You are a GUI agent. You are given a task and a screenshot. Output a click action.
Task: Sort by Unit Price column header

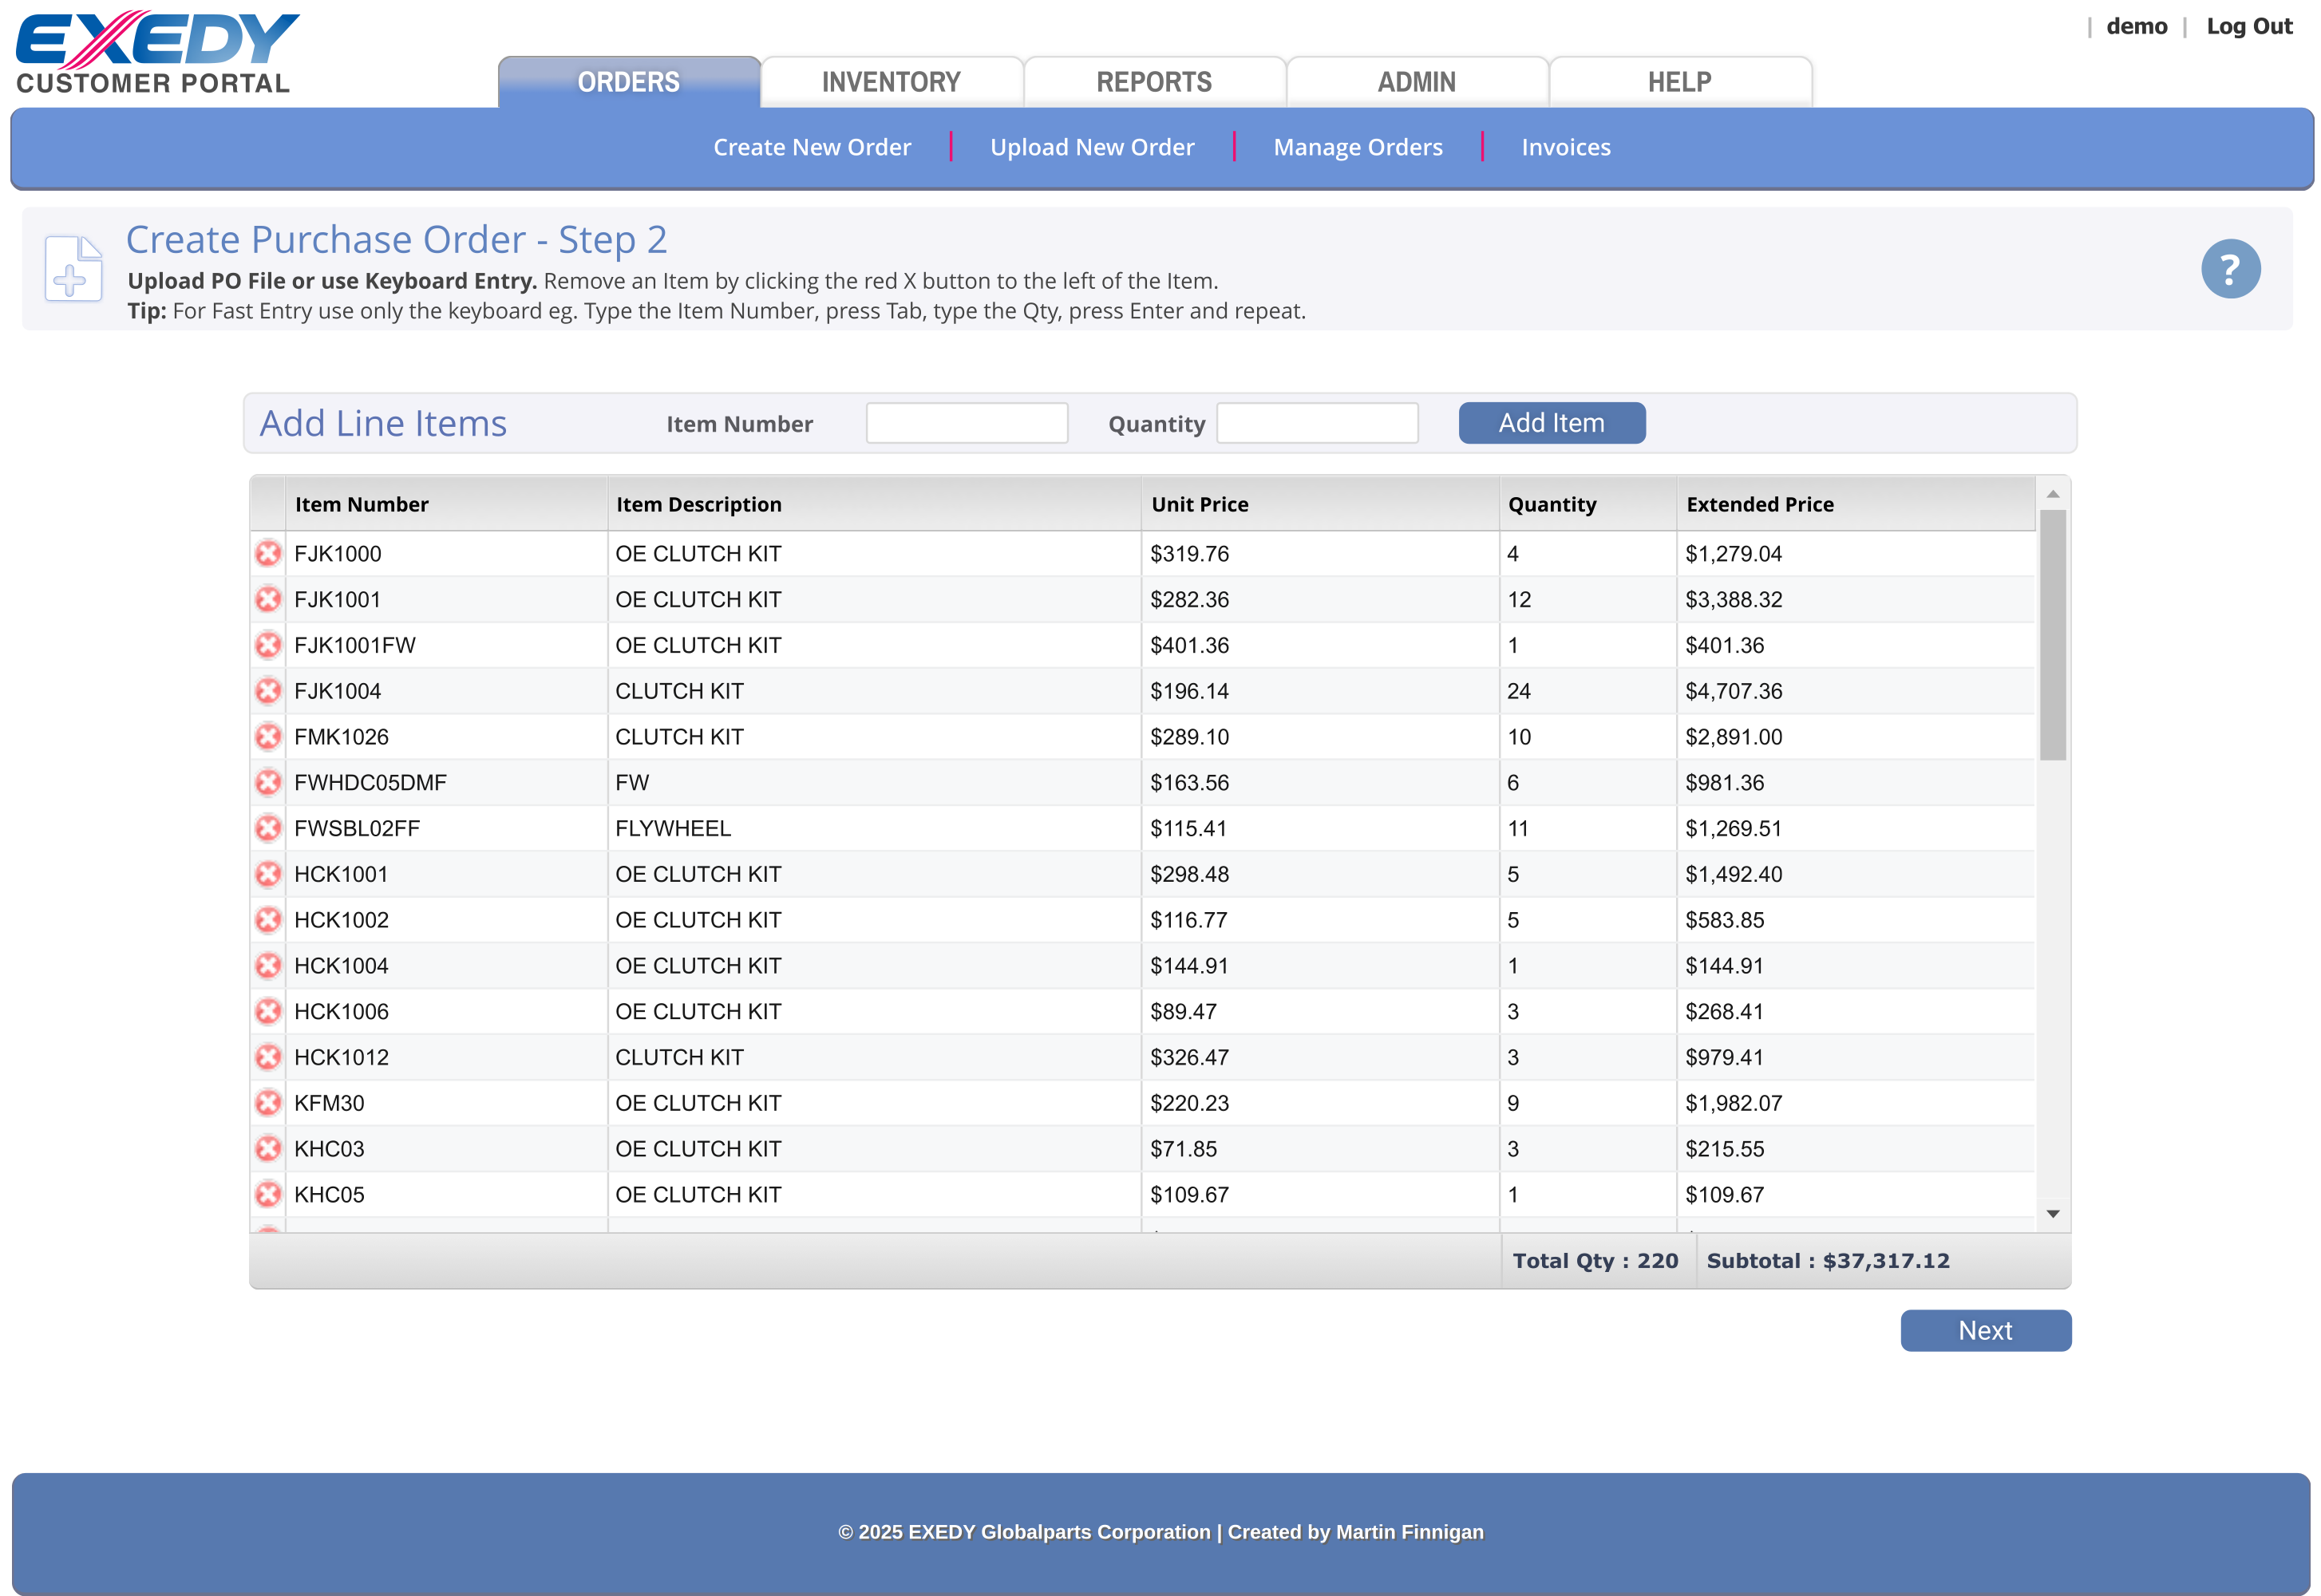(1320, 504)
